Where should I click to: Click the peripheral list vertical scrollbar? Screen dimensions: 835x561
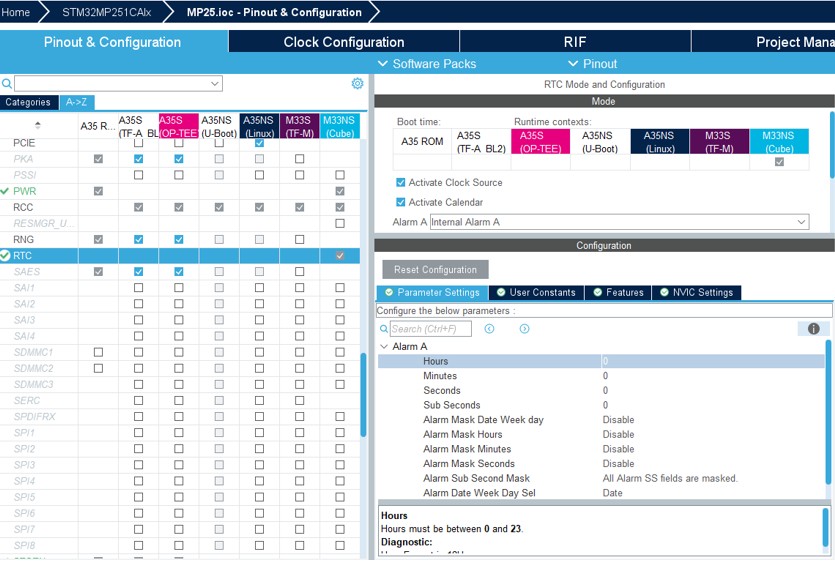[364, 394]
